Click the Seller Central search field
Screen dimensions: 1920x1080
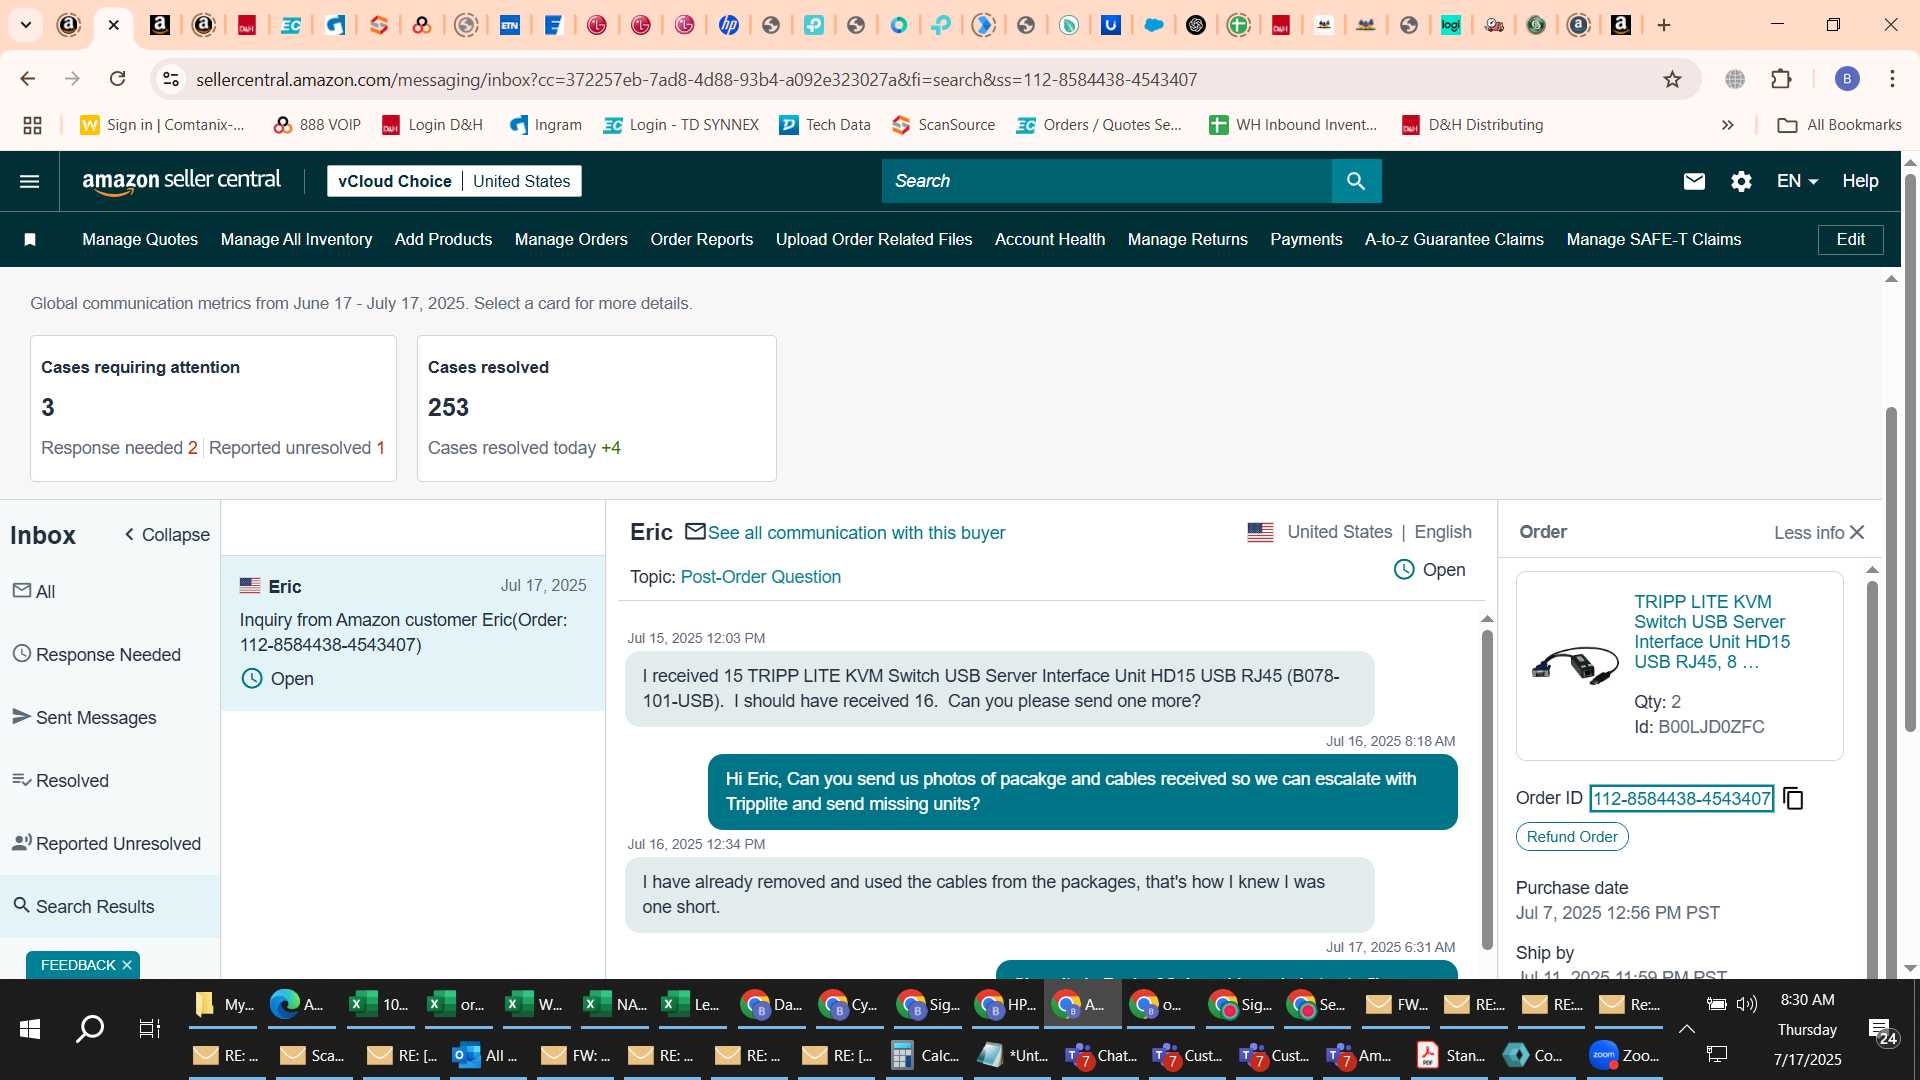(x=1106, y=181)
